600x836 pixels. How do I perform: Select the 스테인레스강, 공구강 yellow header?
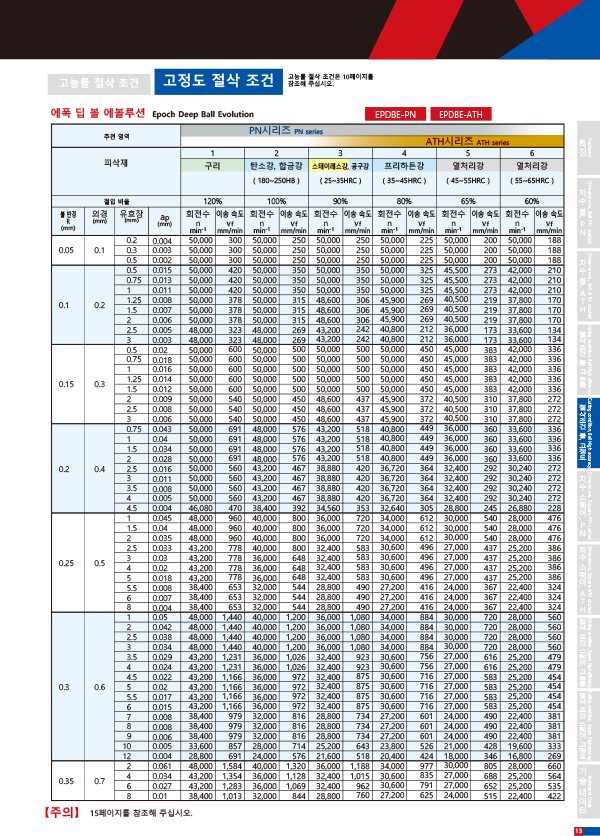coord(340,166)
